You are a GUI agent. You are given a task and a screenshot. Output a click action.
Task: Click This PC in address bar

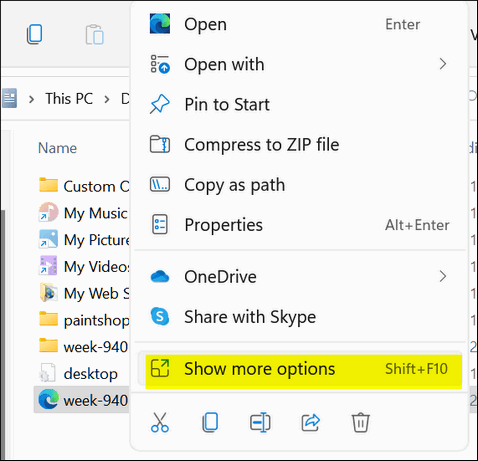click(x=69, y=99)
